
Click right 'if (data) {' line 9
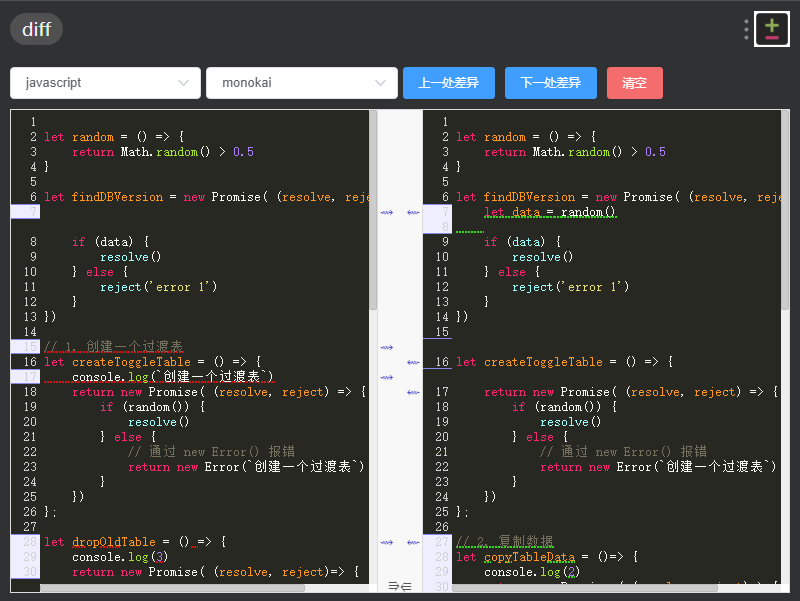click(523, 241)
